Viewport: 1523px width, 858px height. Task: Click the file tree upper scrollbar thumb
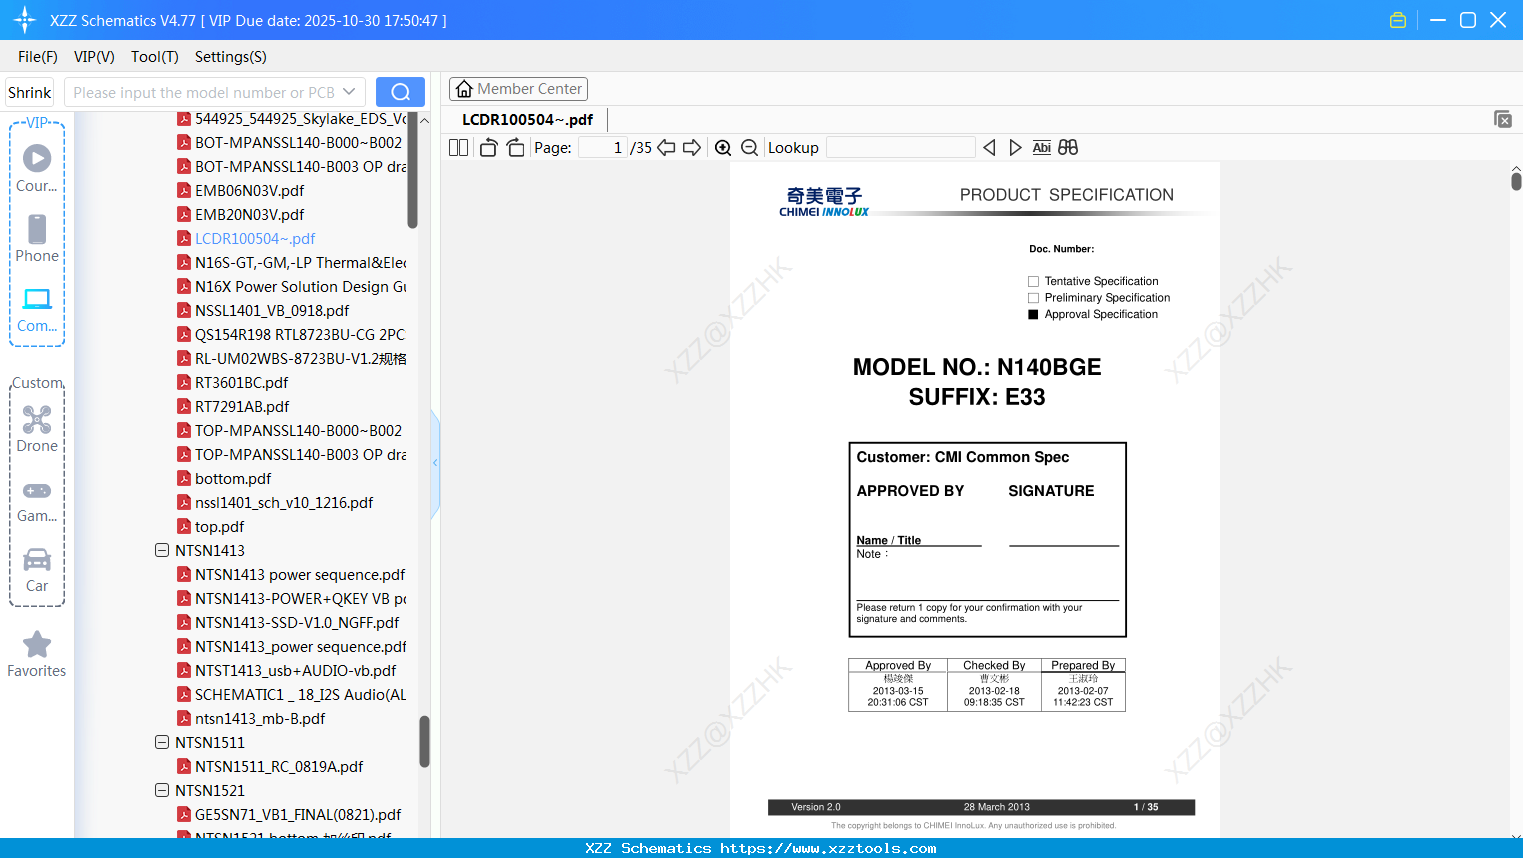click(412, 170)
